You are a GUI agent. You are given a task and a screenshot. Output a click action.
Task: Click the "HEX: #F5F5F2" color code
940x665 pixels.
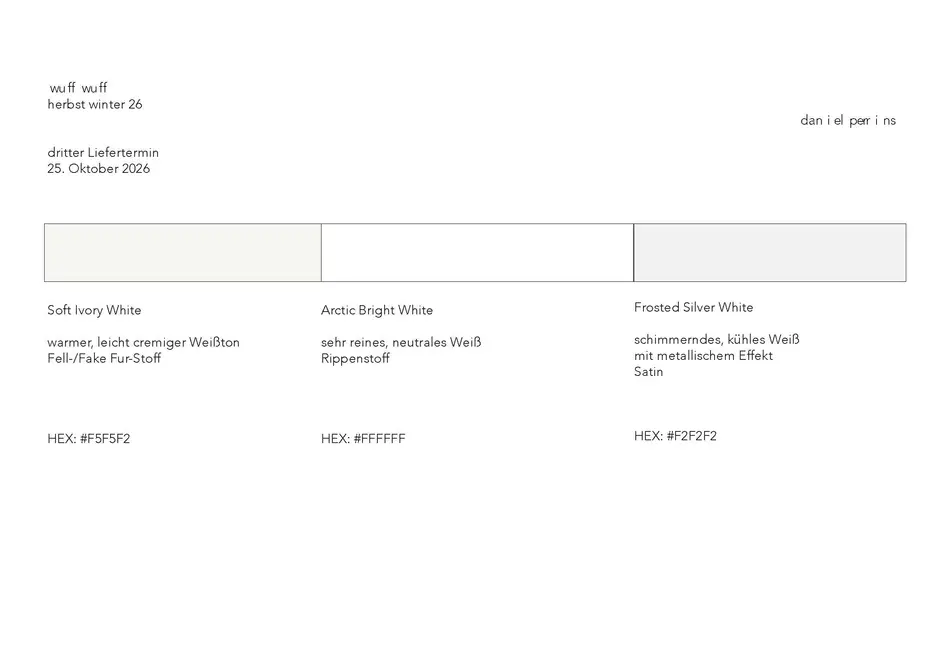pyautogui.click(x=89, y=438)
